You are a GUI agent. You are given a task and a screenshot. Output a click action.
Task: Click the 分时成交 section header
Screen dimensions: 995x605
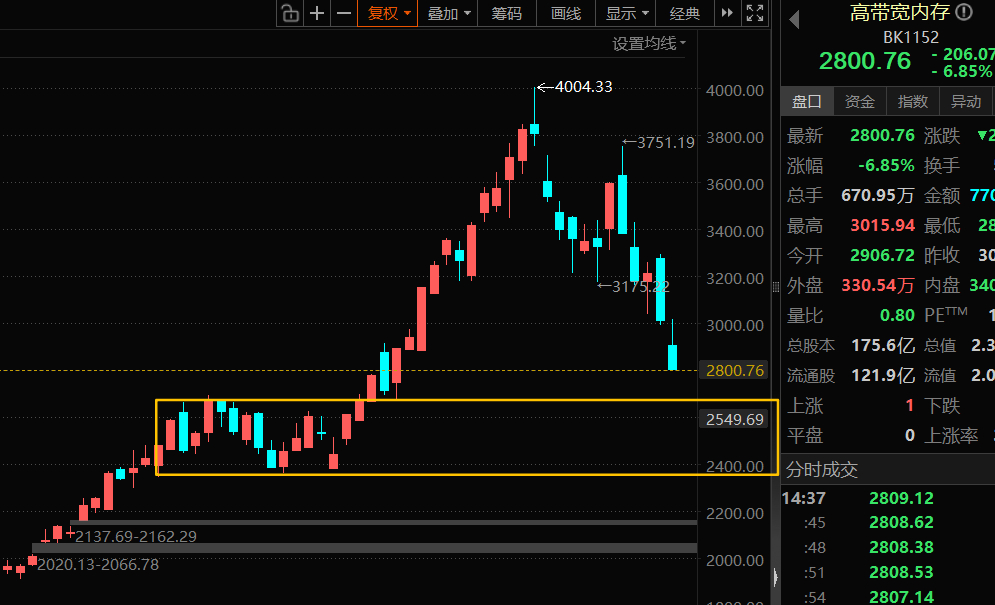(x=822, y=470)
